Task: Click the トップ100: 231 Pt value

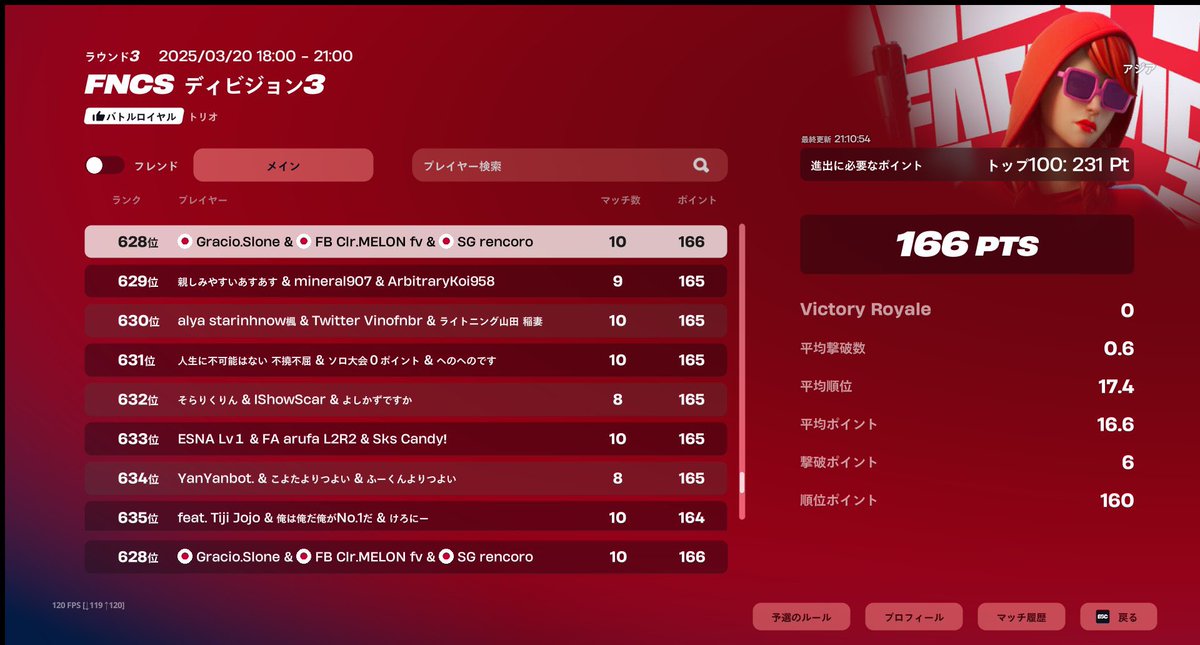Action: (x=1058, y=165)
